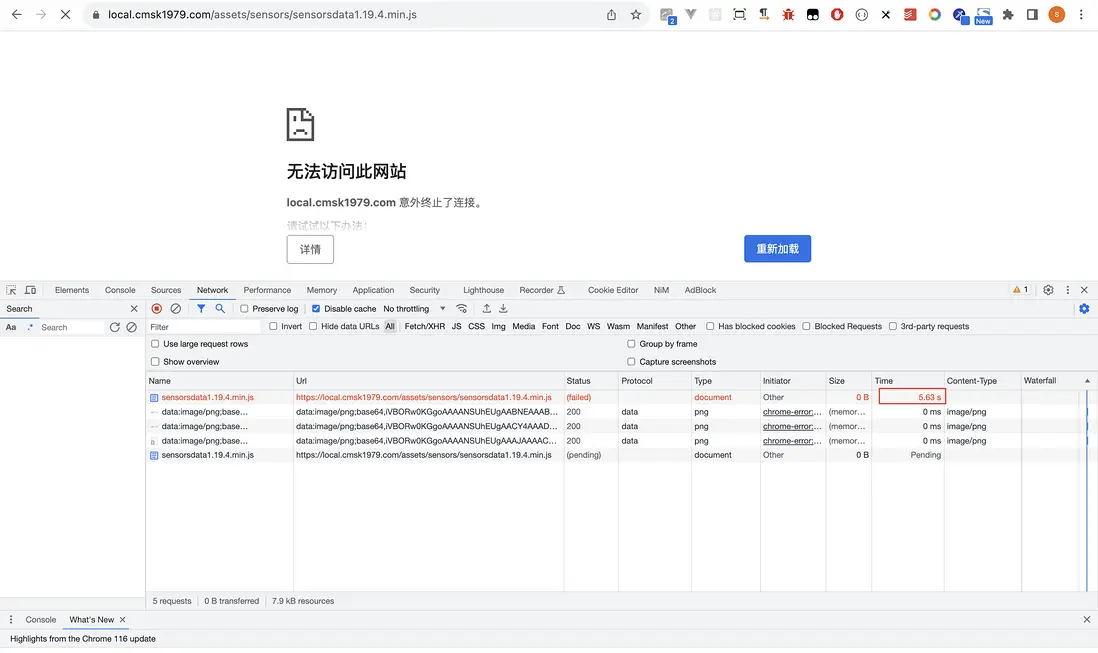Import HAR file with upload arrow
The image size is (1098, 653).
click(x=487, y=309)
